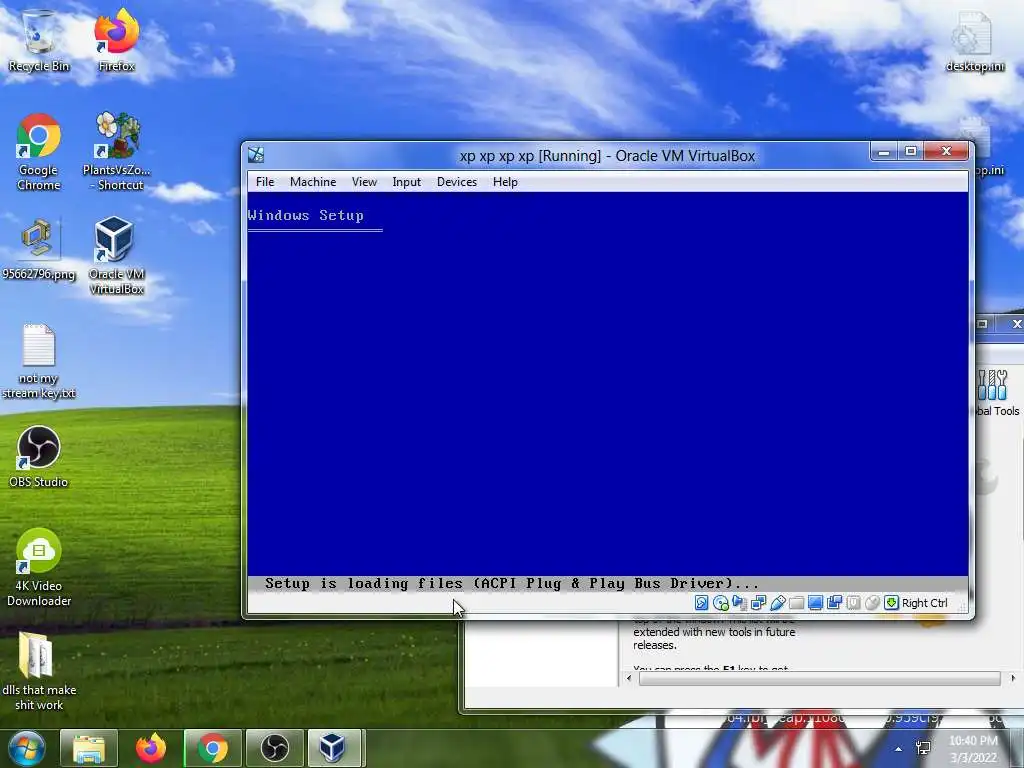The width and height of the screenshot is (1024, 768).
Task: Click the 'Setup is loading files' status line
Action: click(x=512, y=583)
